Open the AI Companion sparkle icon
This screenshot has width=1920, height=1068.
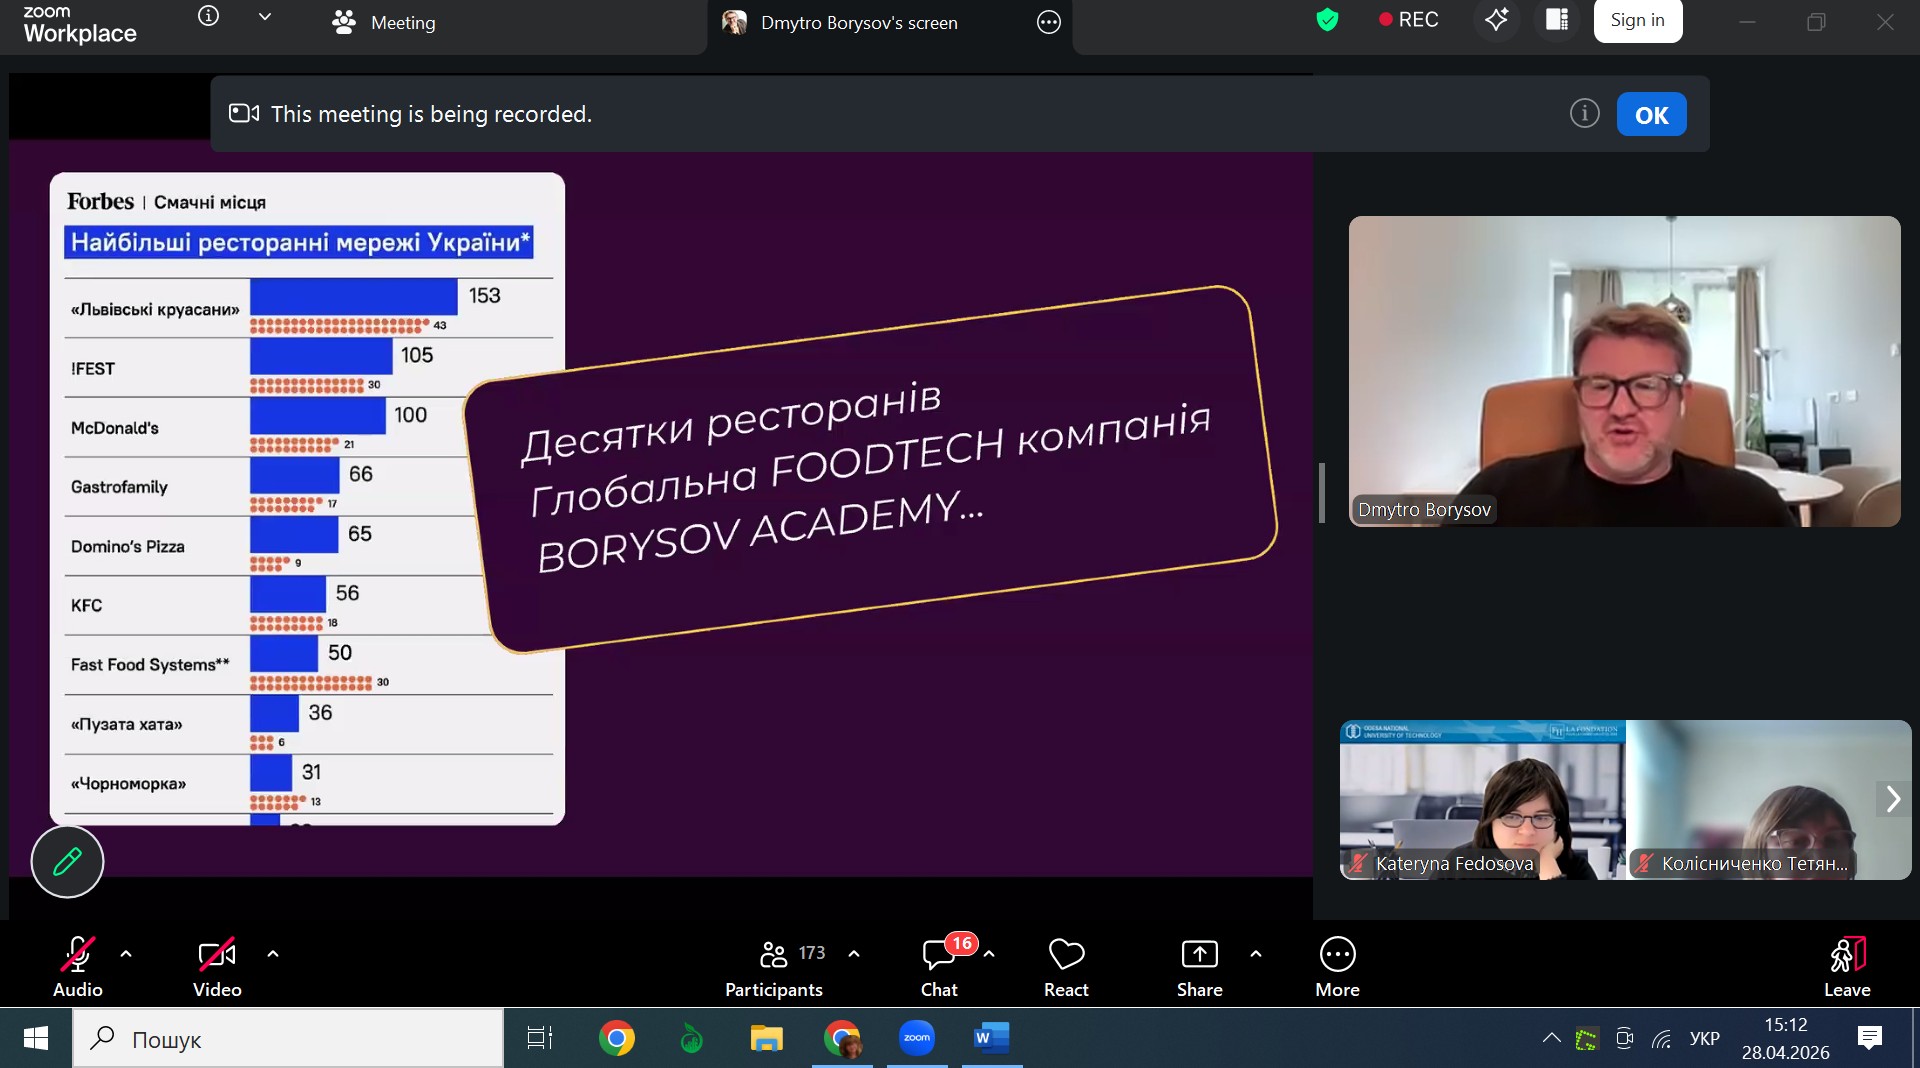pyautogui.click(x=1497, y=20)
